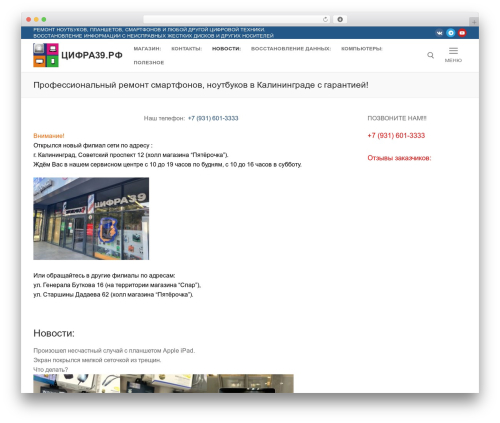Click the Советский проспект 12 address line
This screenshot has height=423, width=500.
tap(131, 155)
